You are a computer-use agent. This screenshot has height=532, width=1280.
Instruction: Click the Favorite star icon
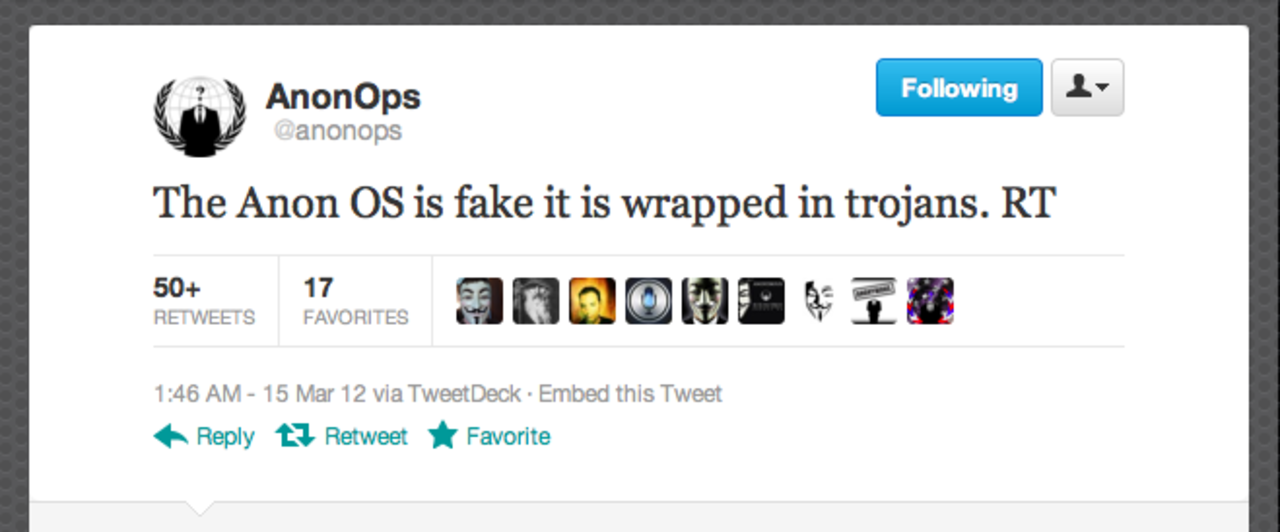coord(443,436)
